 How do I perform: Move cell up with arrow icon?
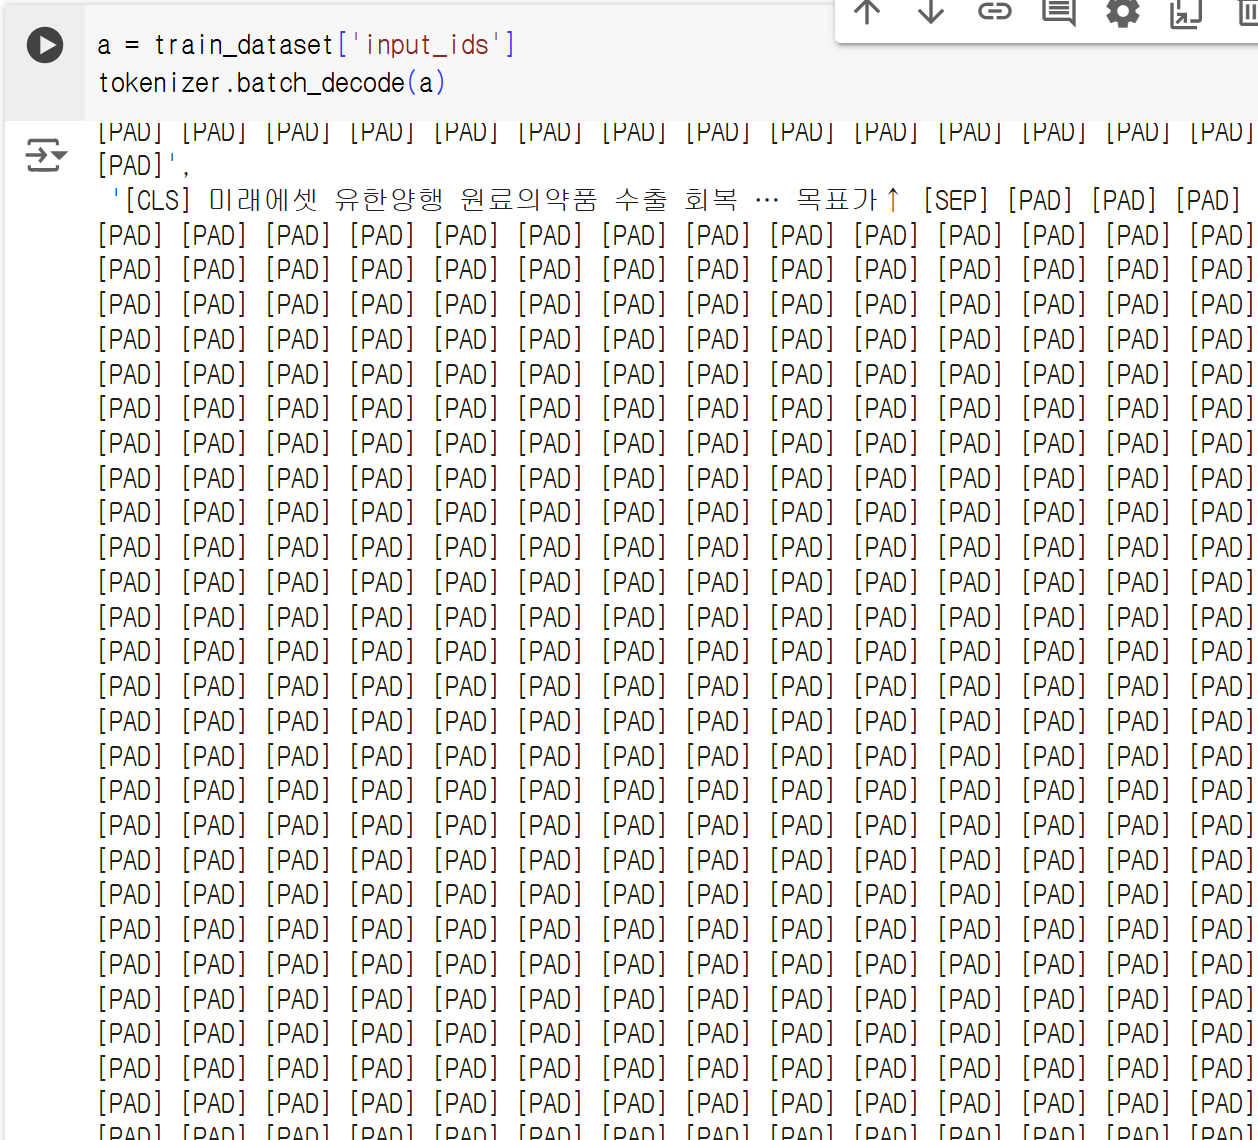pos(867,12)
